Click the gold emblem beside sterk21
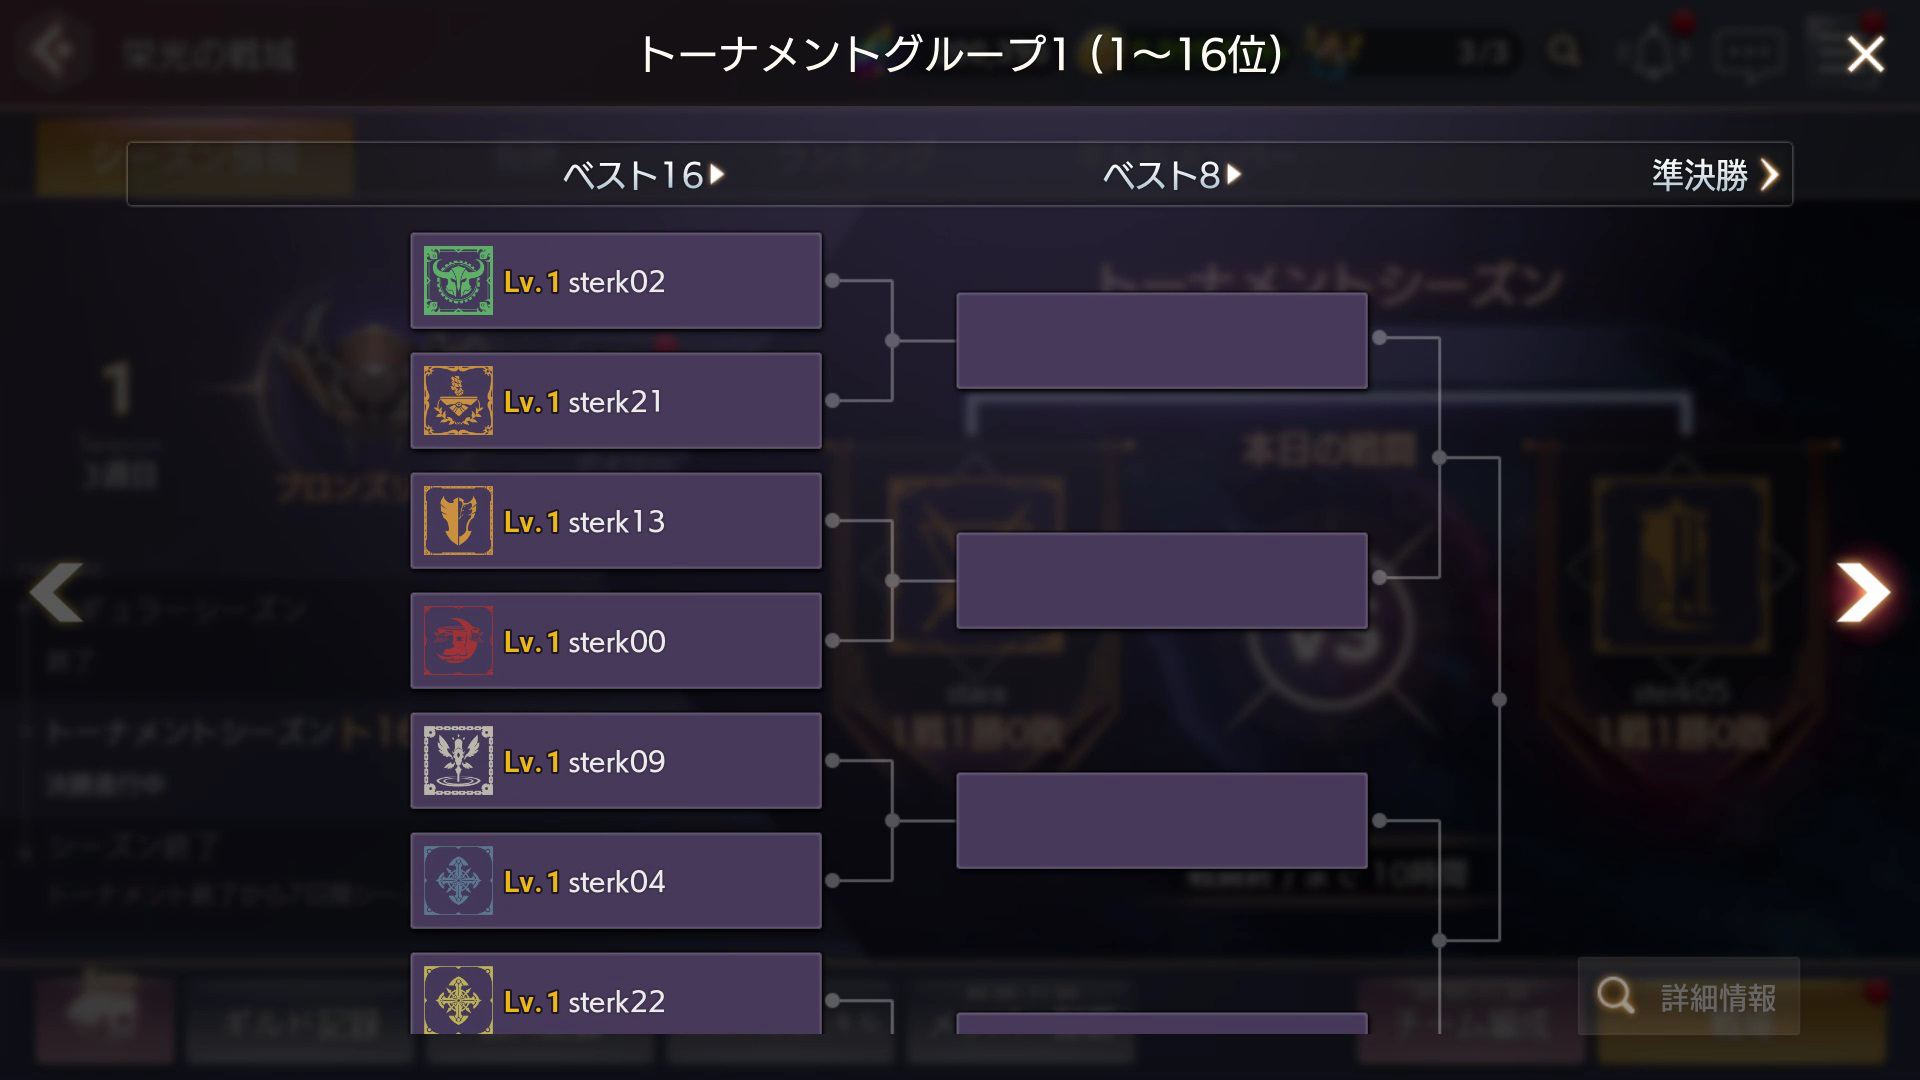The height and width of the screenshot is (1080, 1920). 458,401
